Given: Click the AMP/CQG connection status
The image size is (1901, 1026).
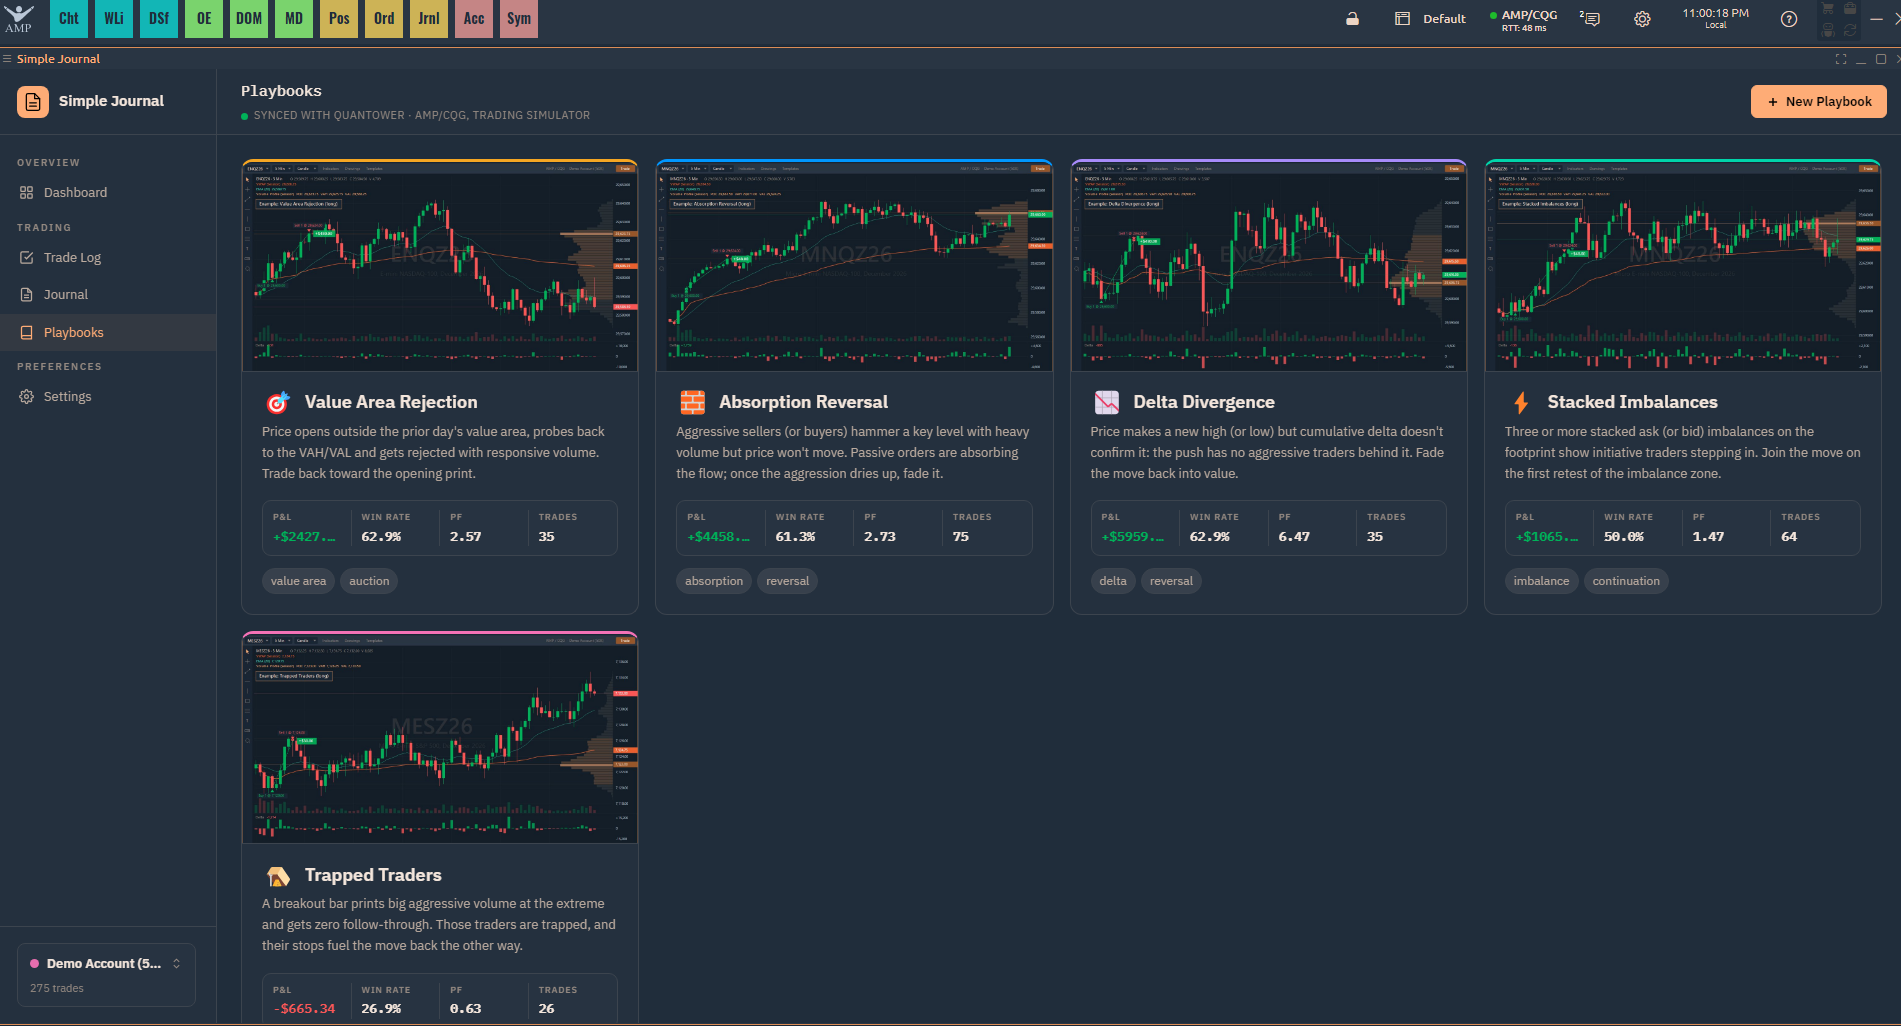Looking at the screenshot, I should (1524, 20).
